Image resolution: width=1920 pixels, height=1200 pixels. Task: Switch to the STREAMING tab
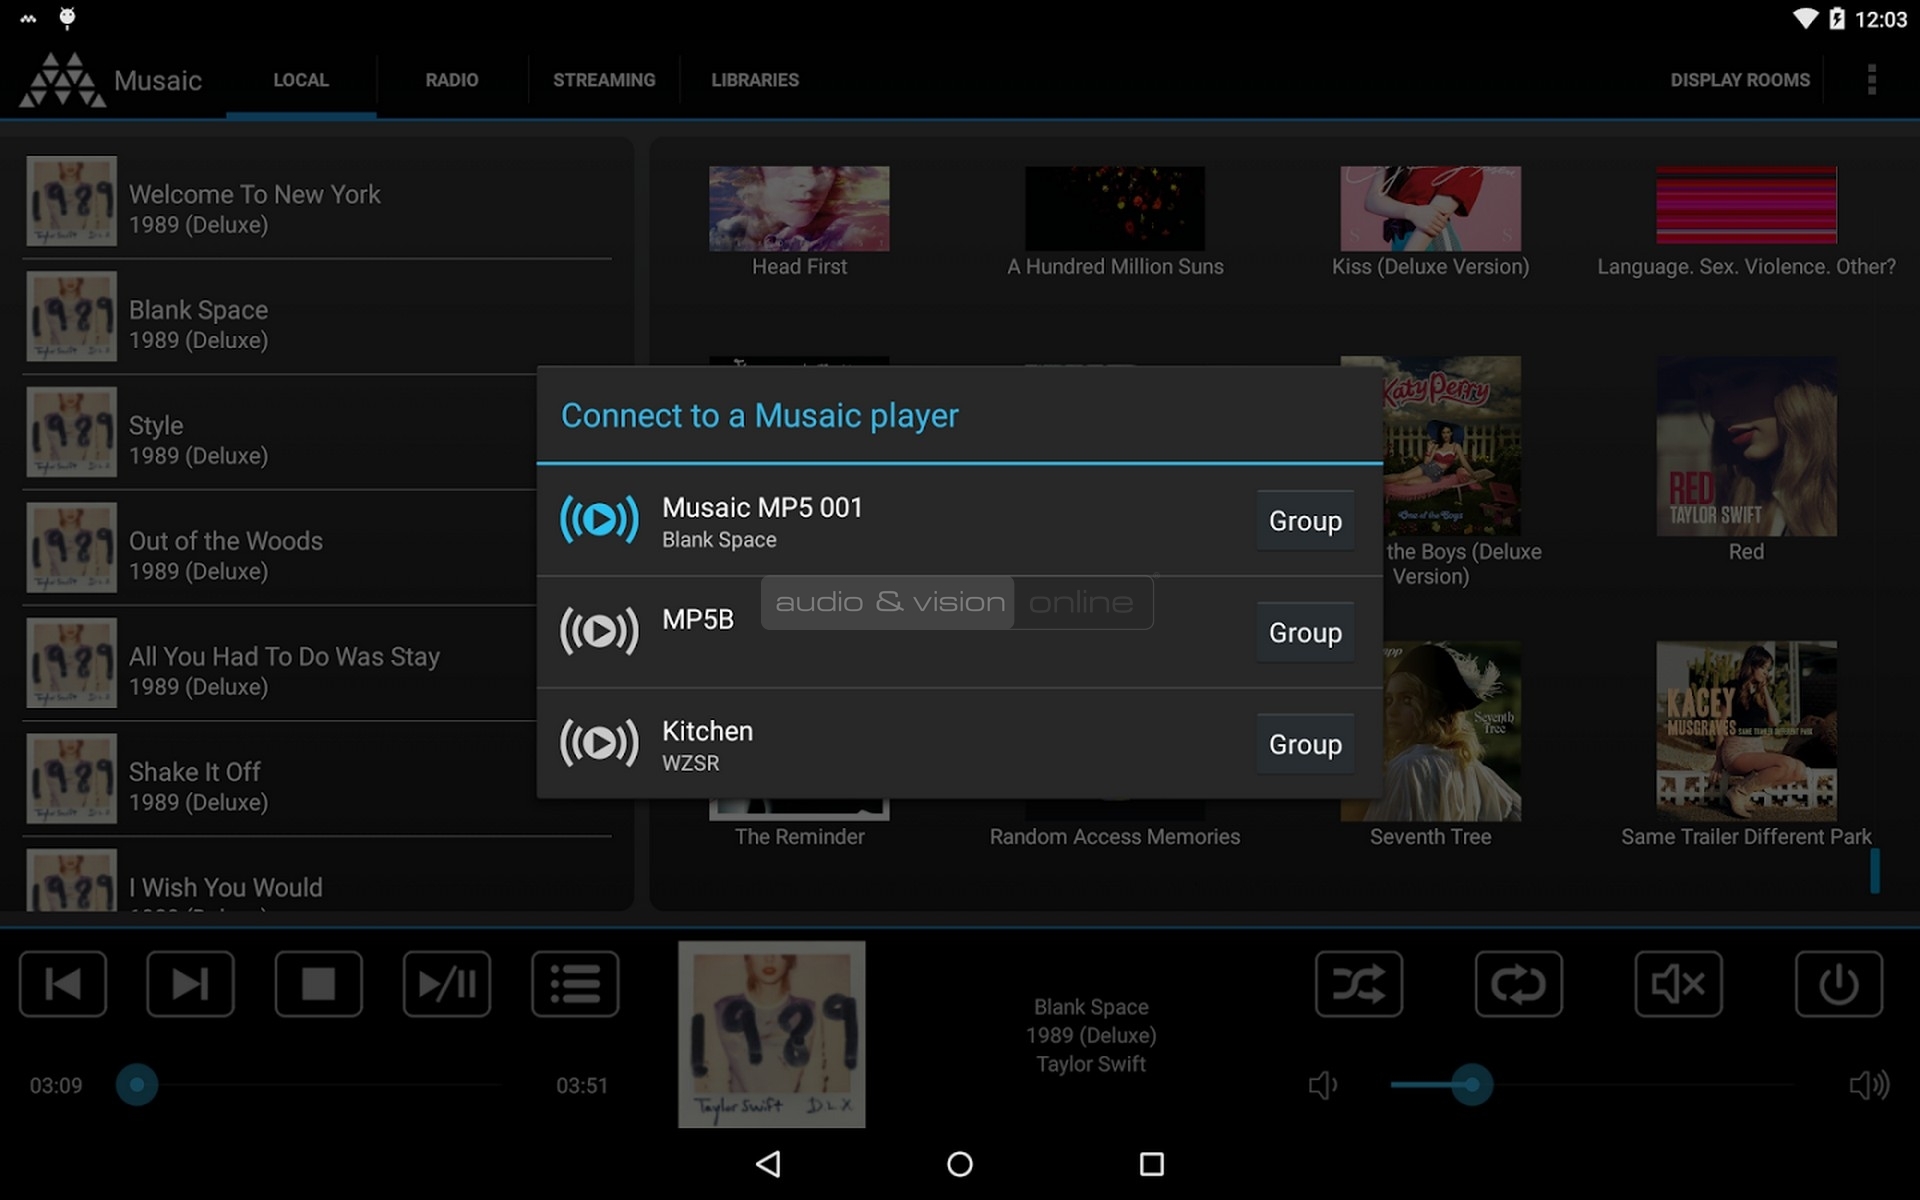click(x=604, y=80)
